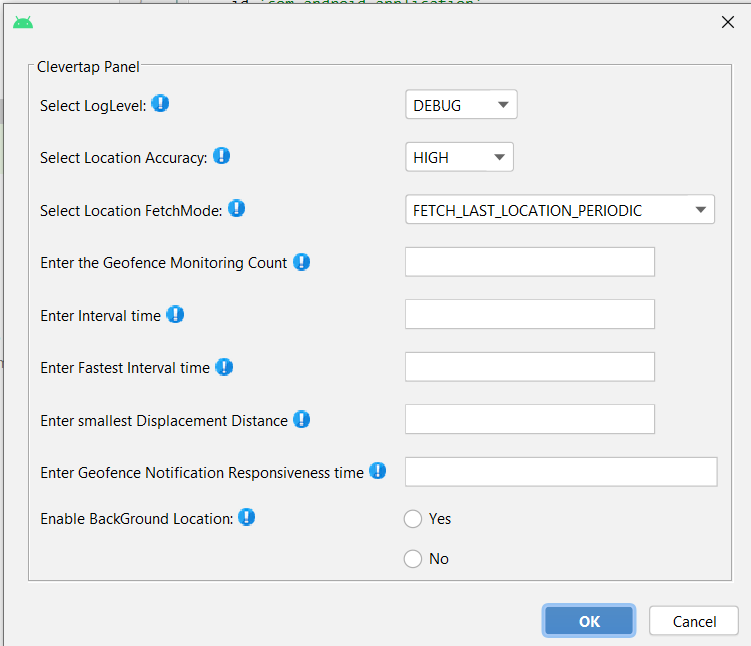Focus the smallest Displacement Distance field
This screenshot has height=646, width=751.
coord(530,419)
